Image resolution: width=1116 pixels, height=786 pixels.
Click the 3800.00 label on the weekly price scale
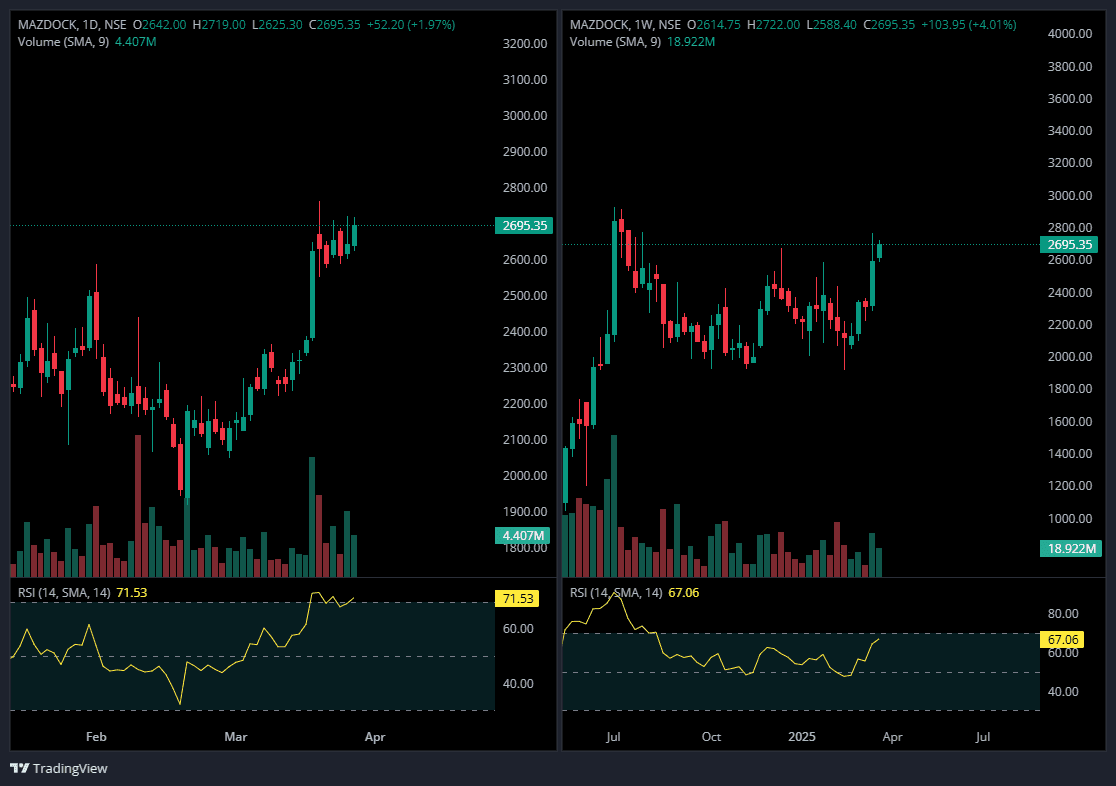tap(1070, 67)
